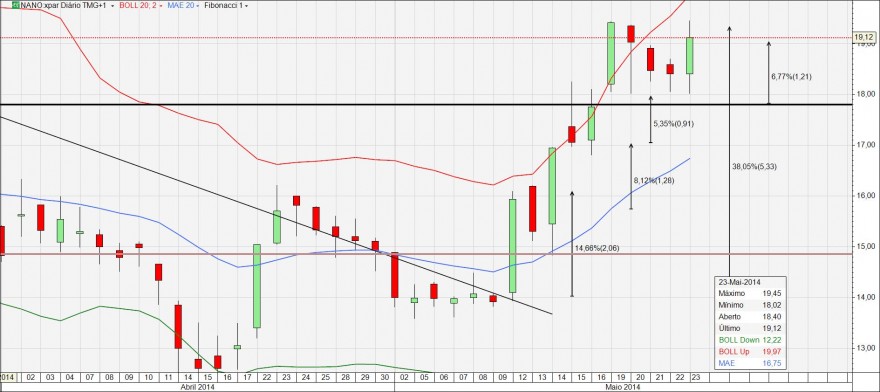Click the Mínimo 18,02 row
The image size is (880, 392).
[750, 305]
